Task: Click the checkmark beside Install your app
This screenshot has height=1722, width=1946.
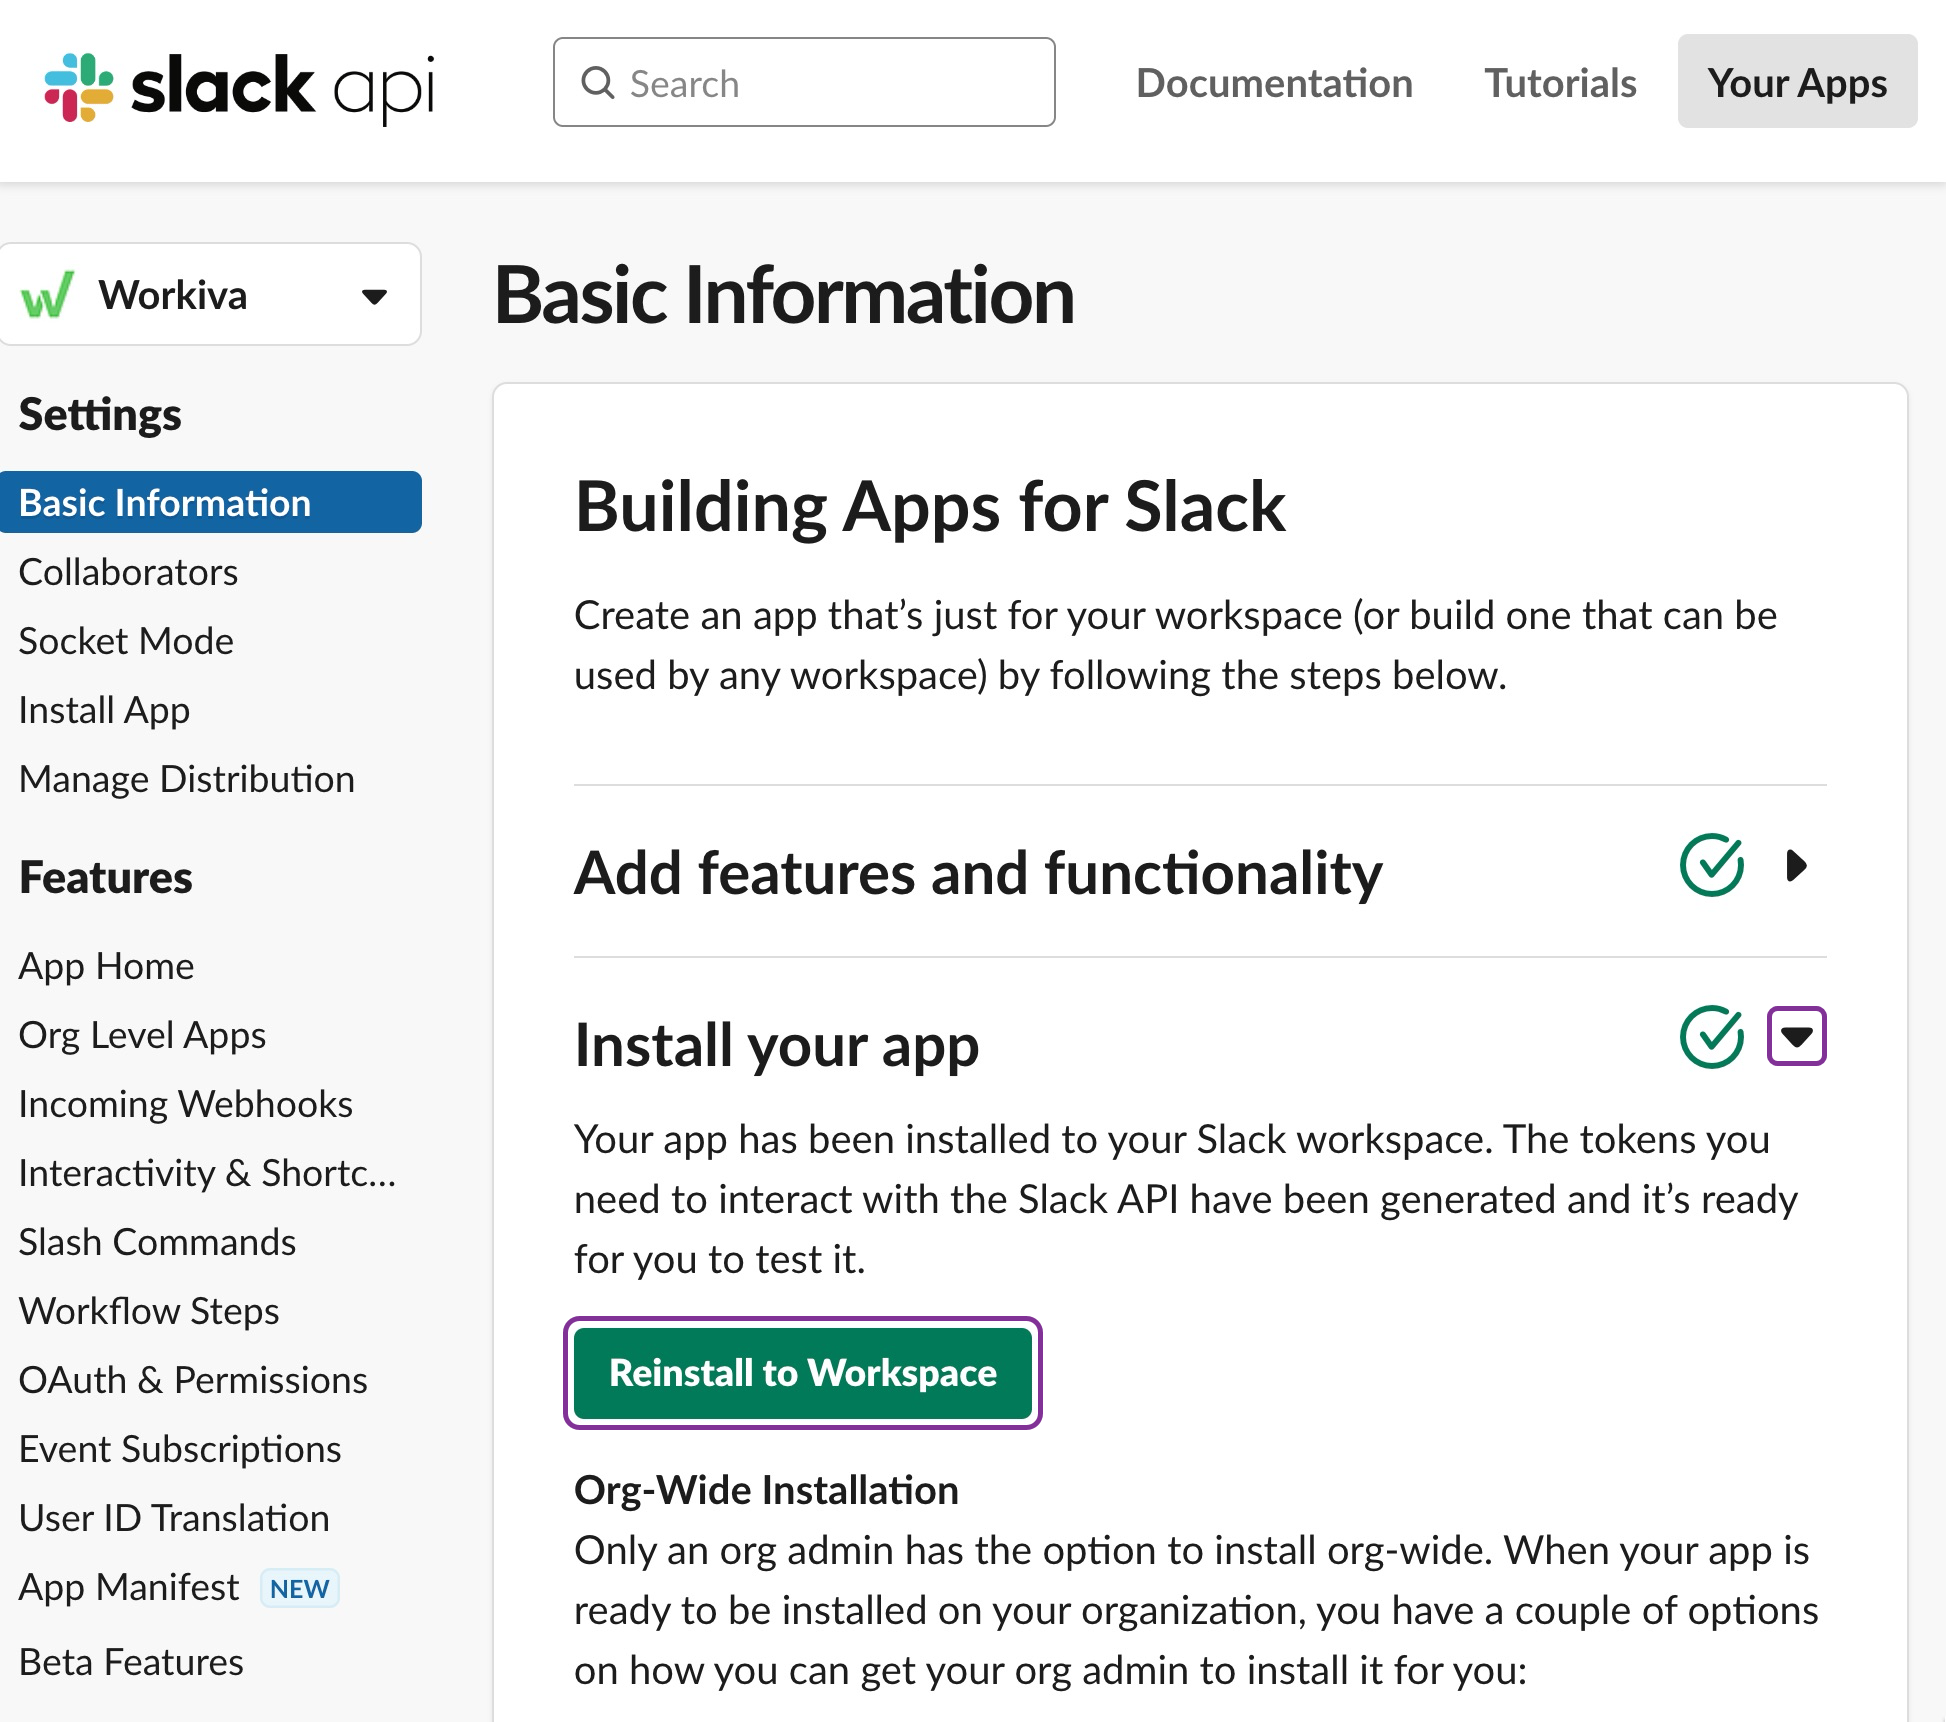Action: click(1712, 1037)
